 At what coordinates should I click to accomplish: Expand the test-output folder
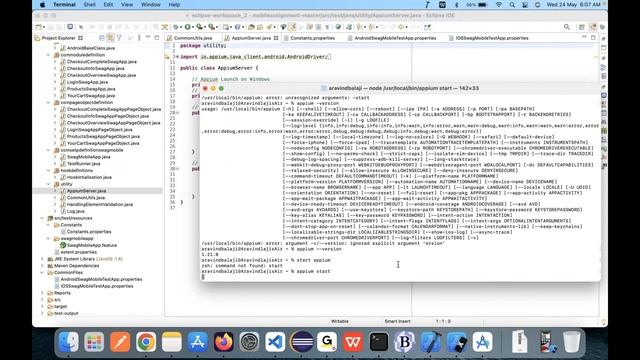tap(42, 313)
